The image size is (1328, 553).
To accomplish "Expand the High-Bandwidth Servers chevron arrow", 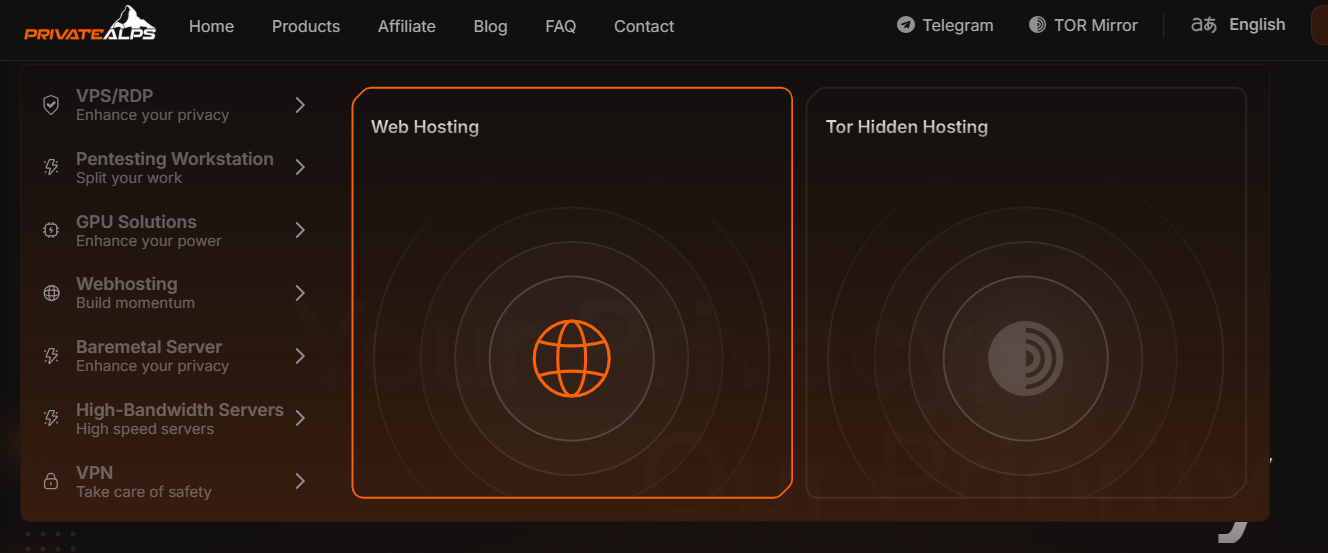I will click(x=300, y=418).
